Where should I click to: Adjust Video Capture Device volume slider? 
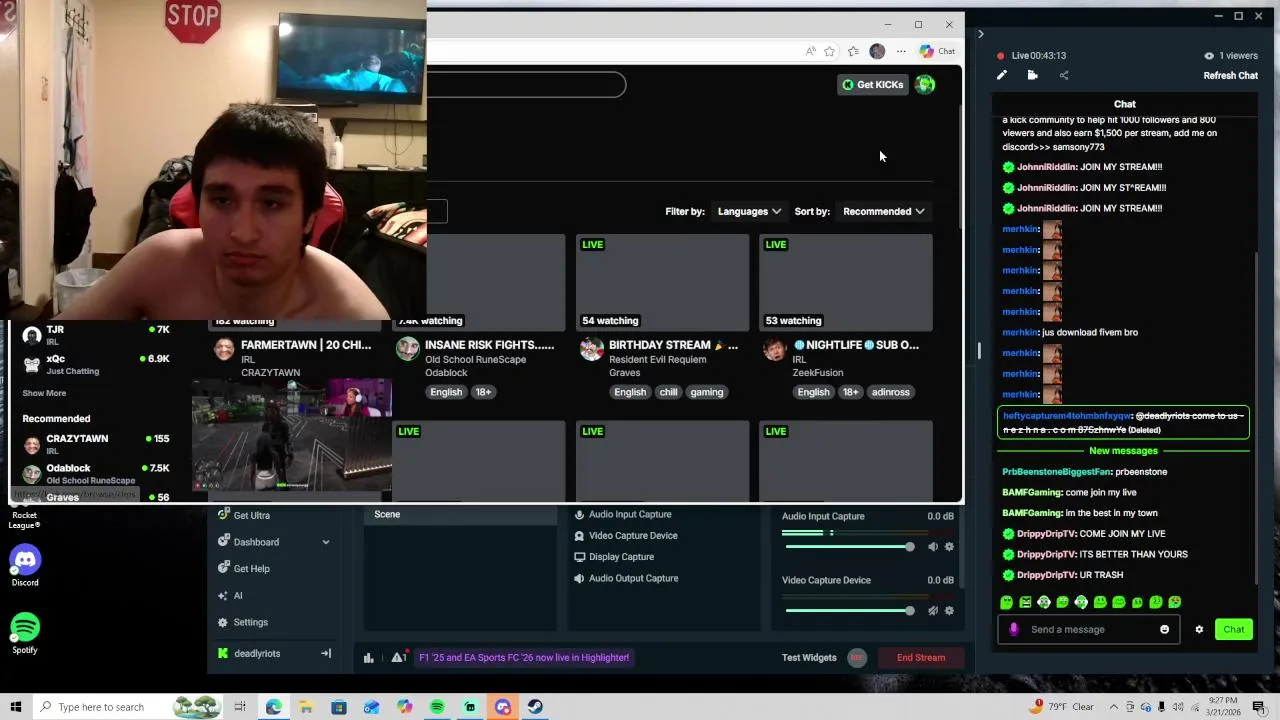(850, 610)
